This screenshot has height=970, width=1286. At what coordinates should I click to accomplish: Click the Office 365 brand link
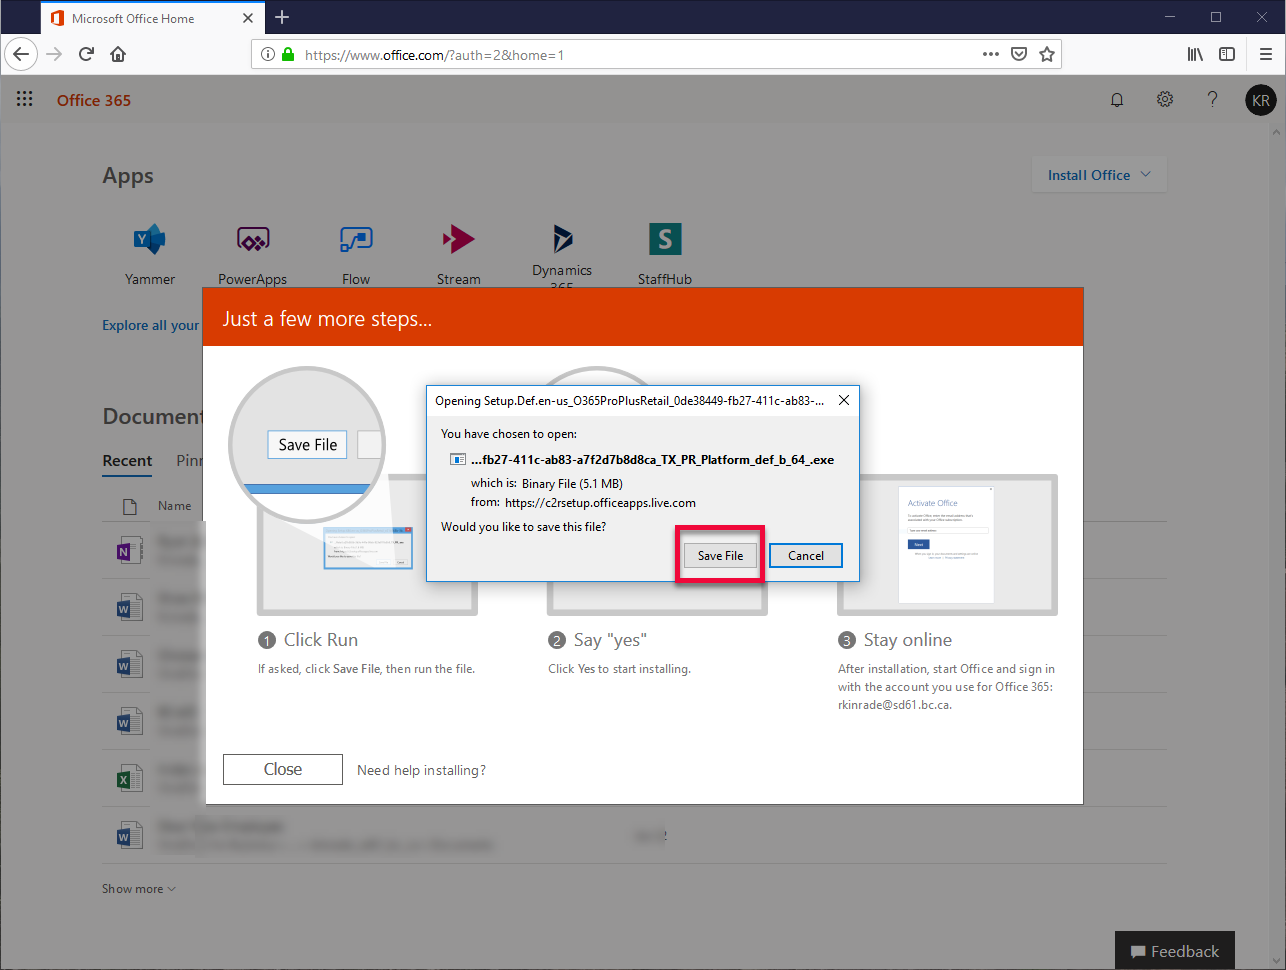point(94,100)
